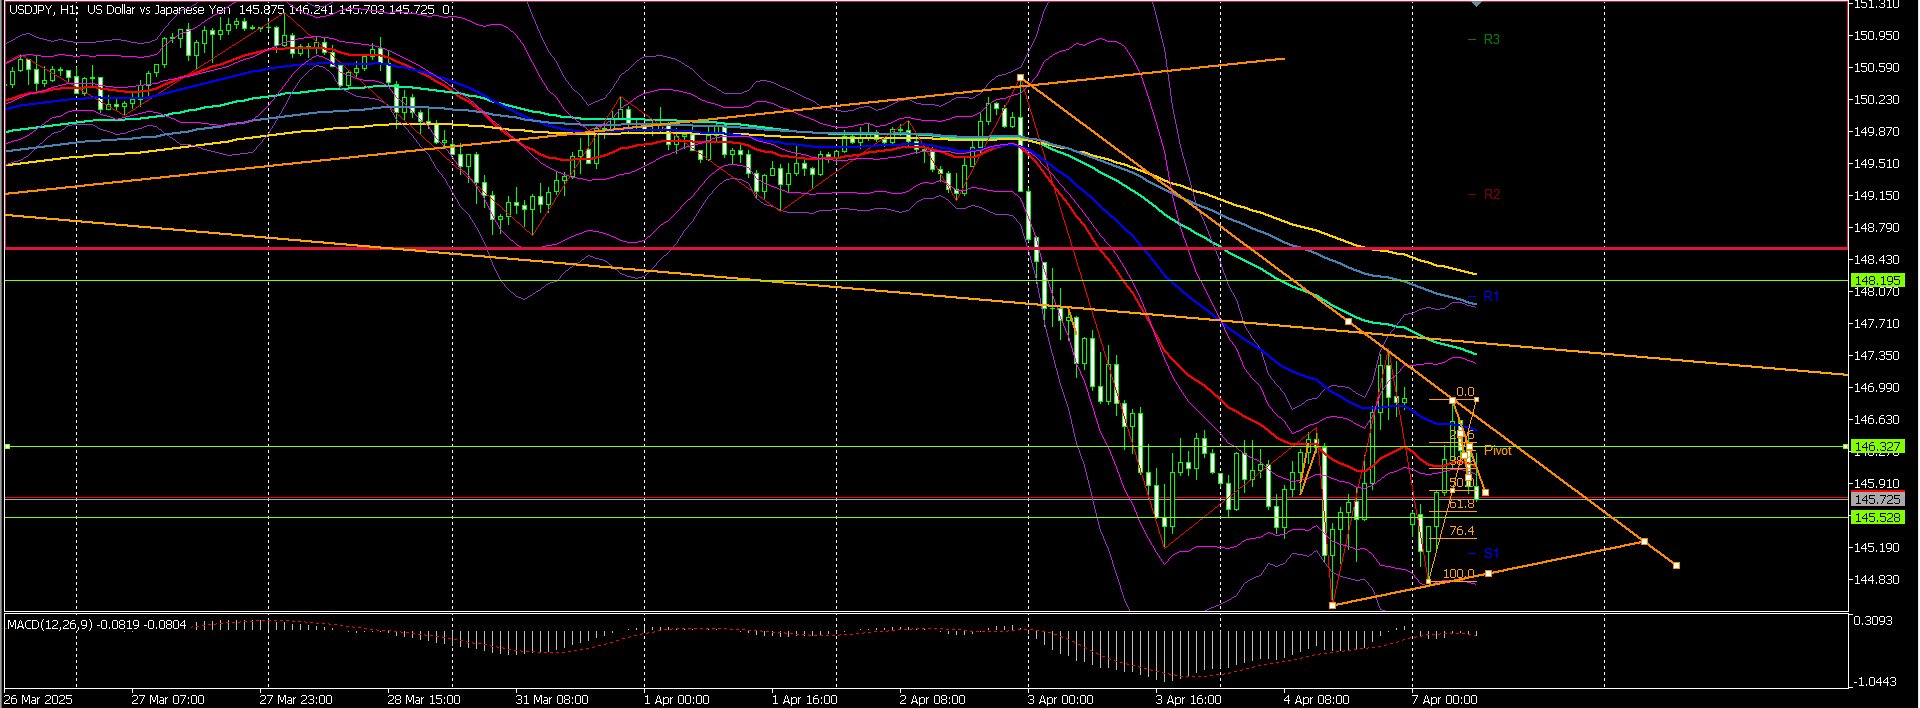
Task: Click the 3 Apr 00:00 time axis label
Action: [1059, 699]
